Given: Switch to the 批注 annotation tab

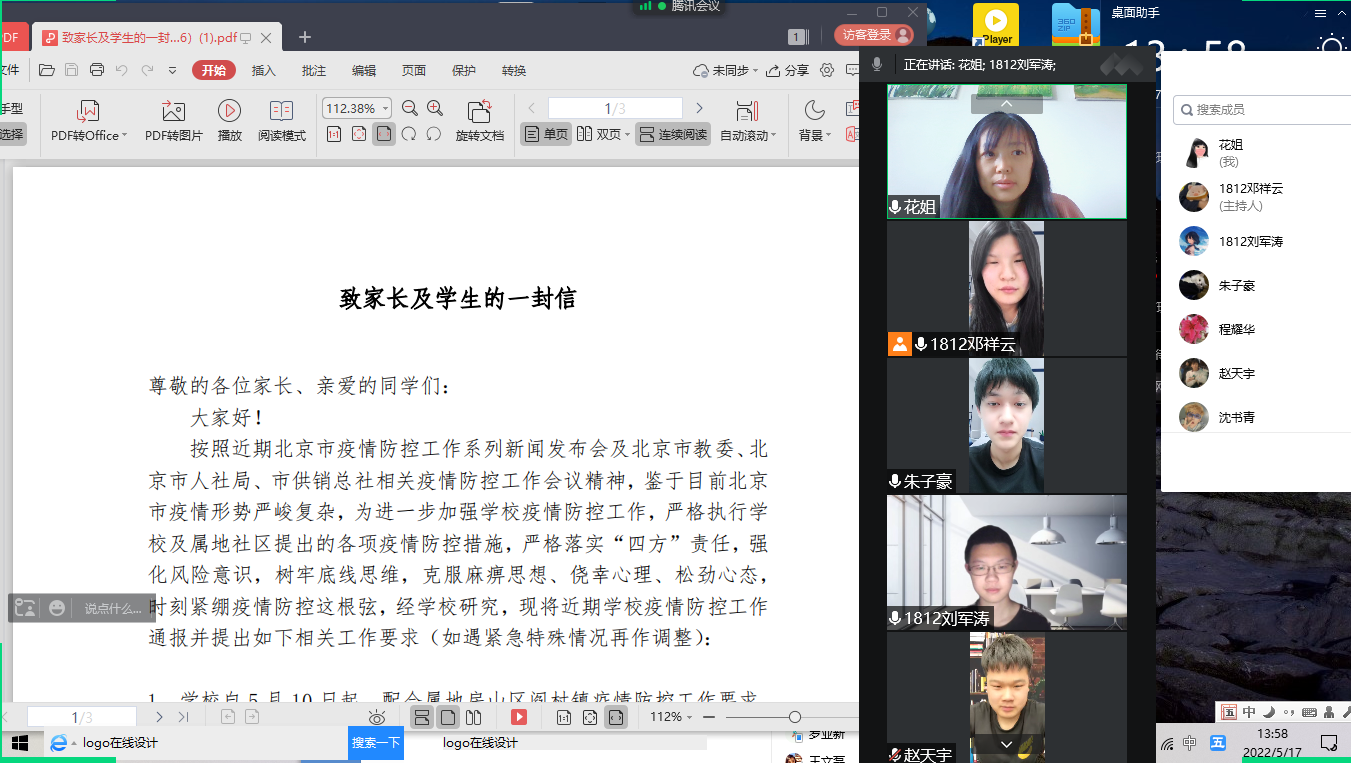Looking at the screenshot, I should click(314, 70).
